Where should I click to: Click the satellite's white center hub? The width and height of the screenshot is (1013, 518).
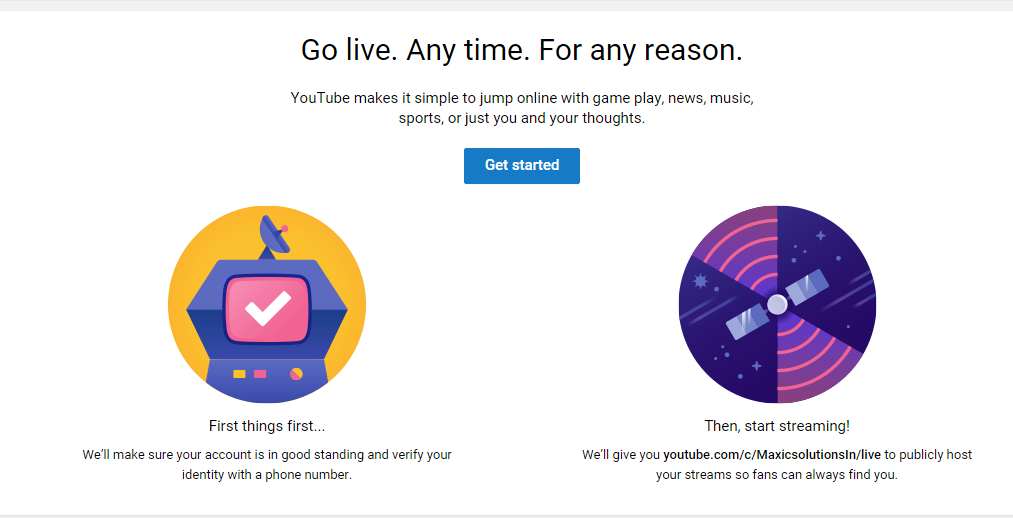point(777,304)
